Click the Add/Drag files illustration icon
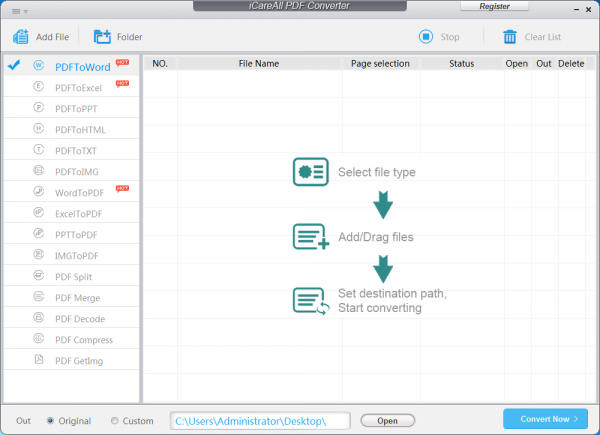The image size is (600, 435). click(x=311, y=236)
